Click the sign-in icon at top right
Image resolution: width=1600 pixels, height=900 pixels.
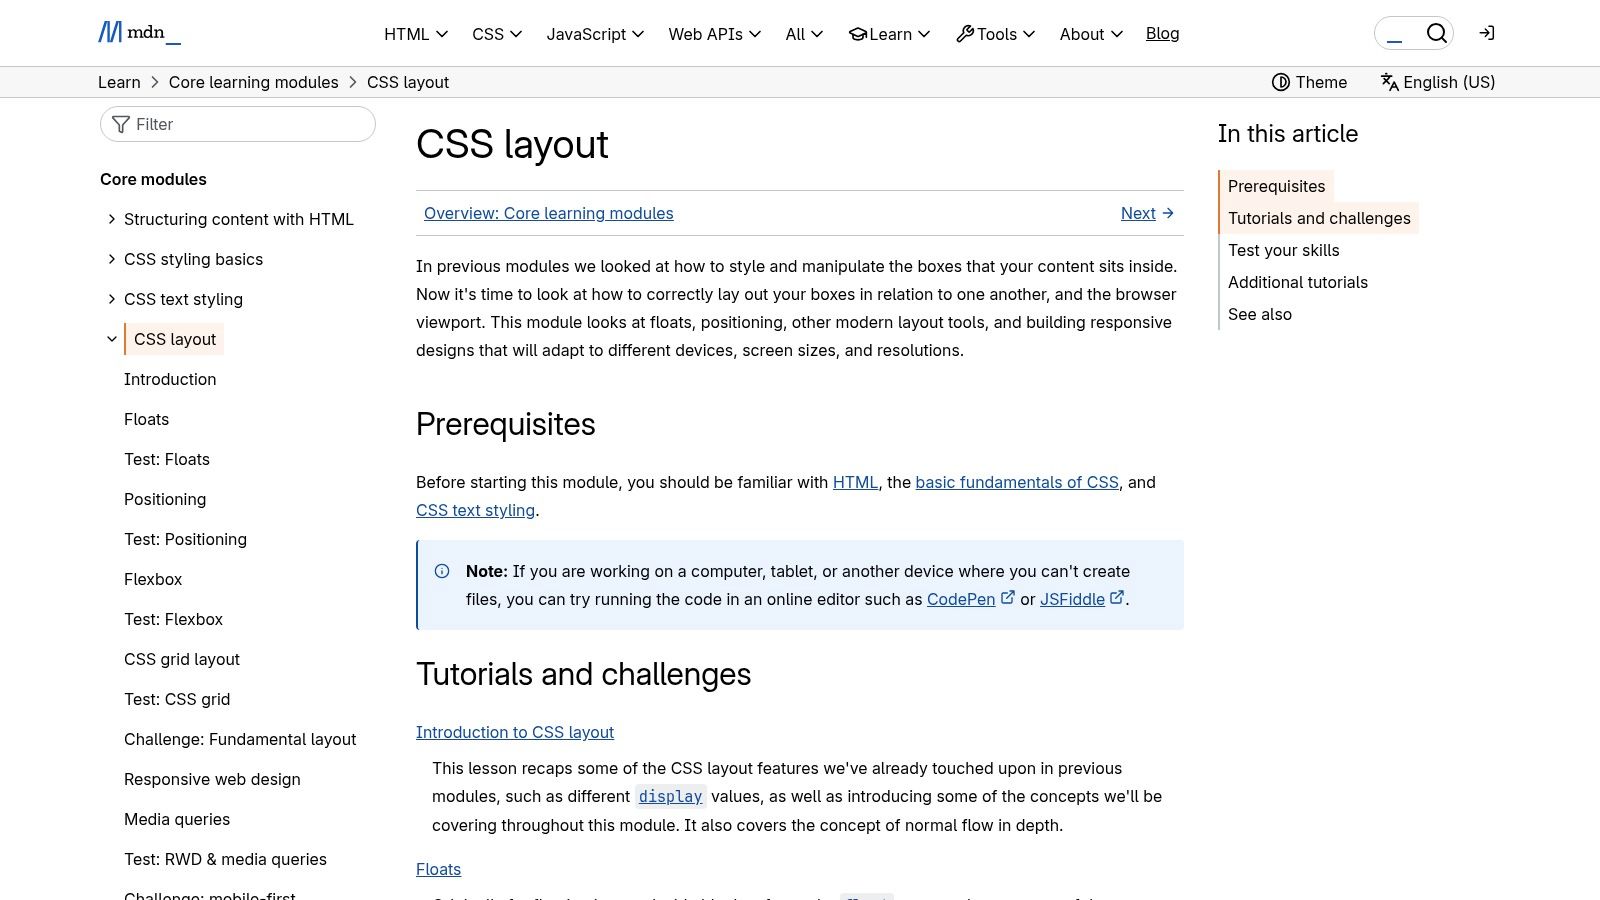click(x=1487, y=33)
